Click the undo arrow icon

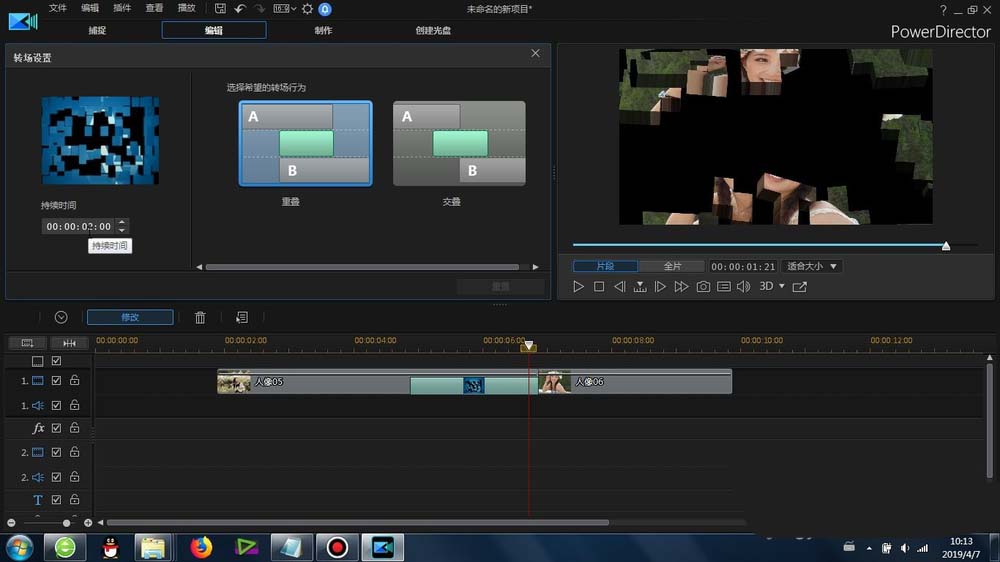(240, 8)
